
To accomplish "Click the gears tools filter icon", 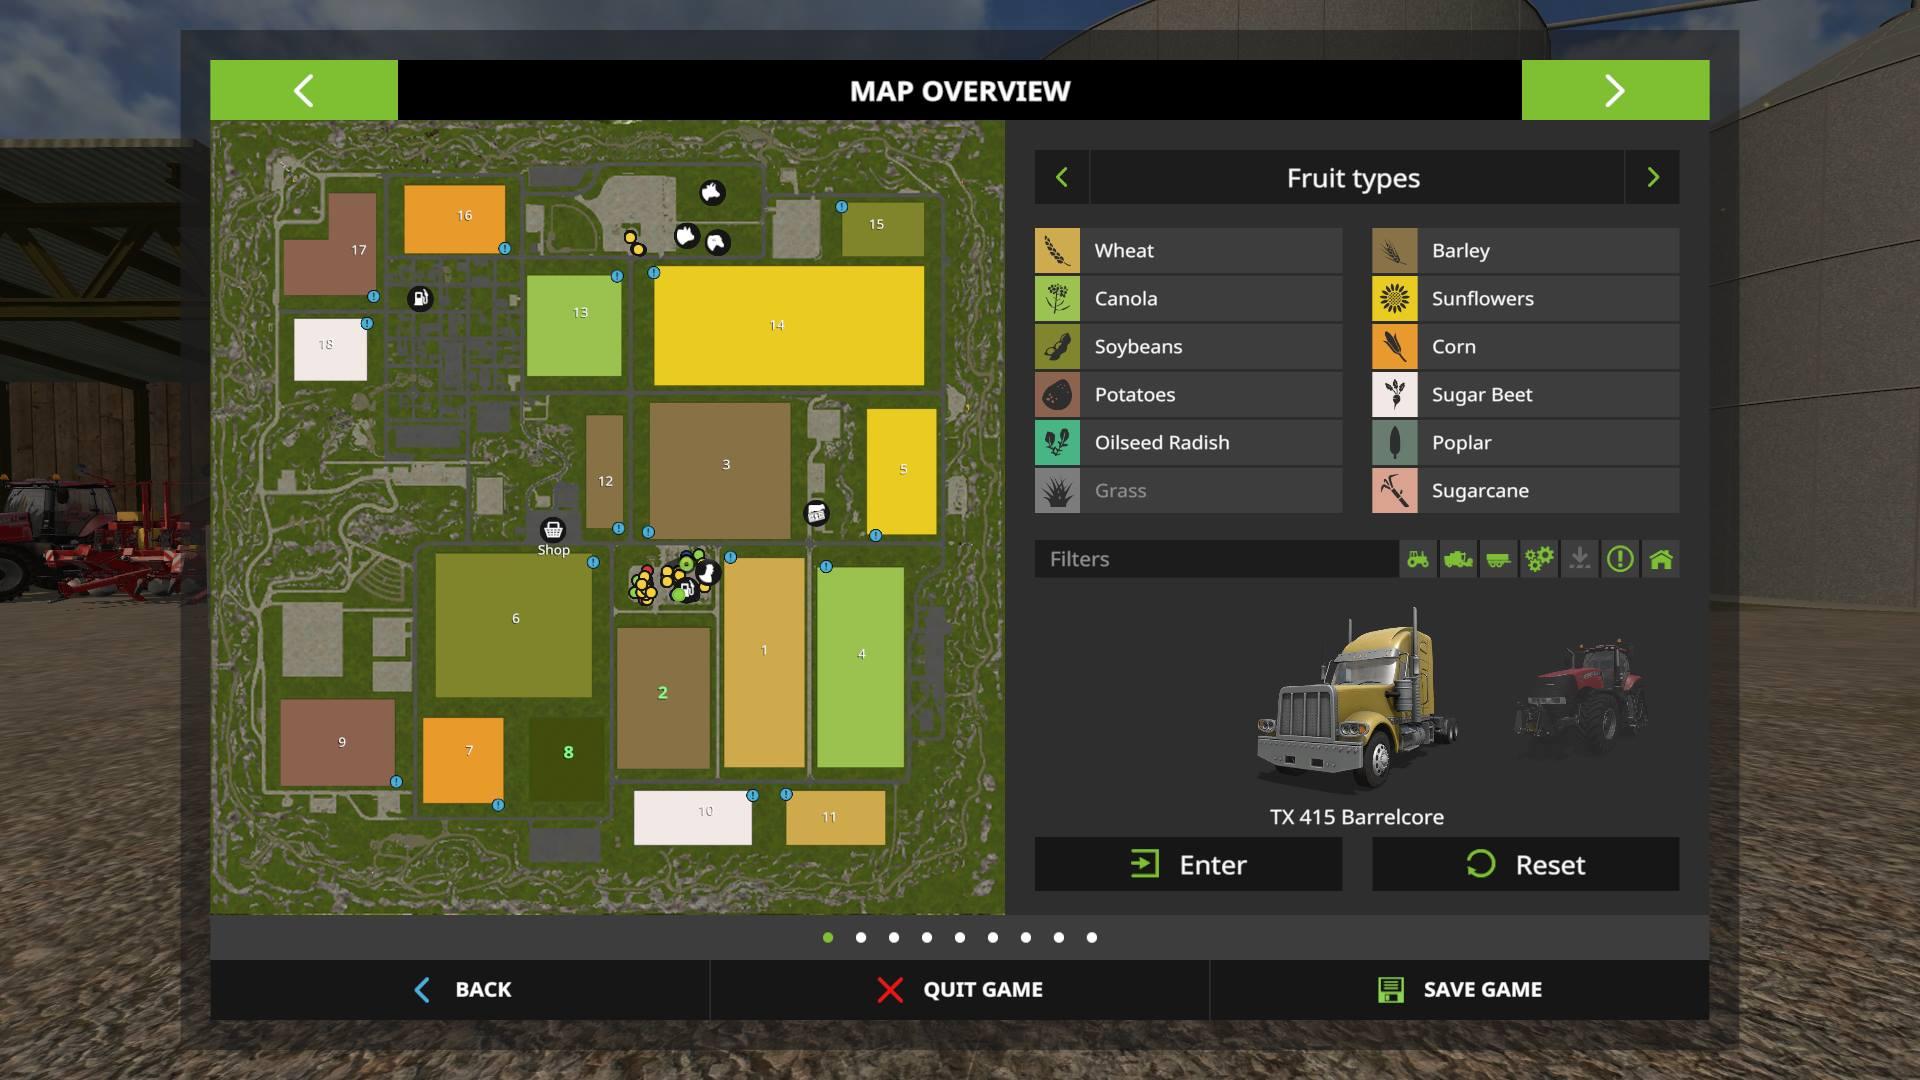I will click(1539, 559).
